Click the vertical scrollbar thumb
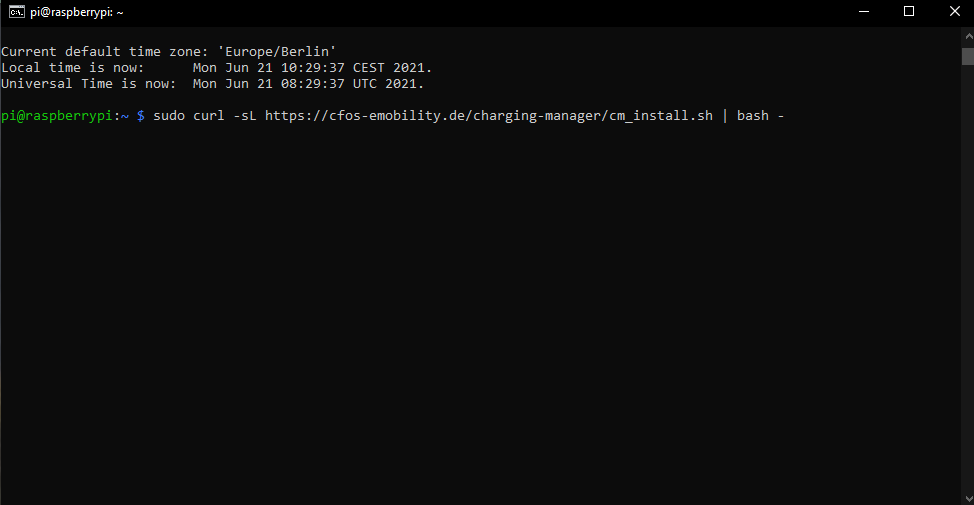 click(967, 55)
